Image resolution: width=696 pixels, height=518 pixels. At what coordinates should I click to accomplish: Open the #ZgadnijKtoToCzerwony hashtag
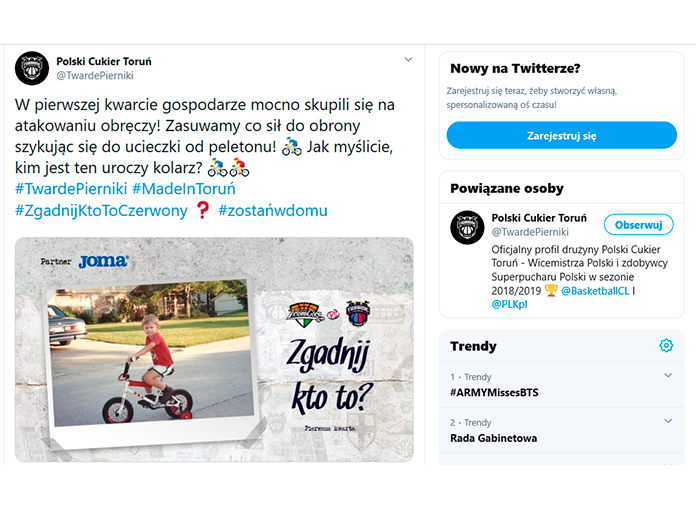101,211
